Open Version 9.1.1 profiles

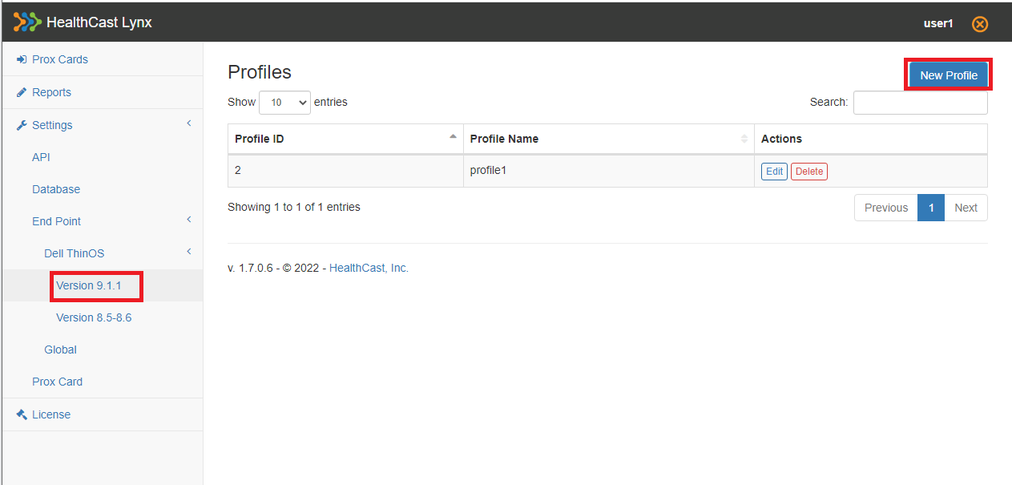click(89, 285)
